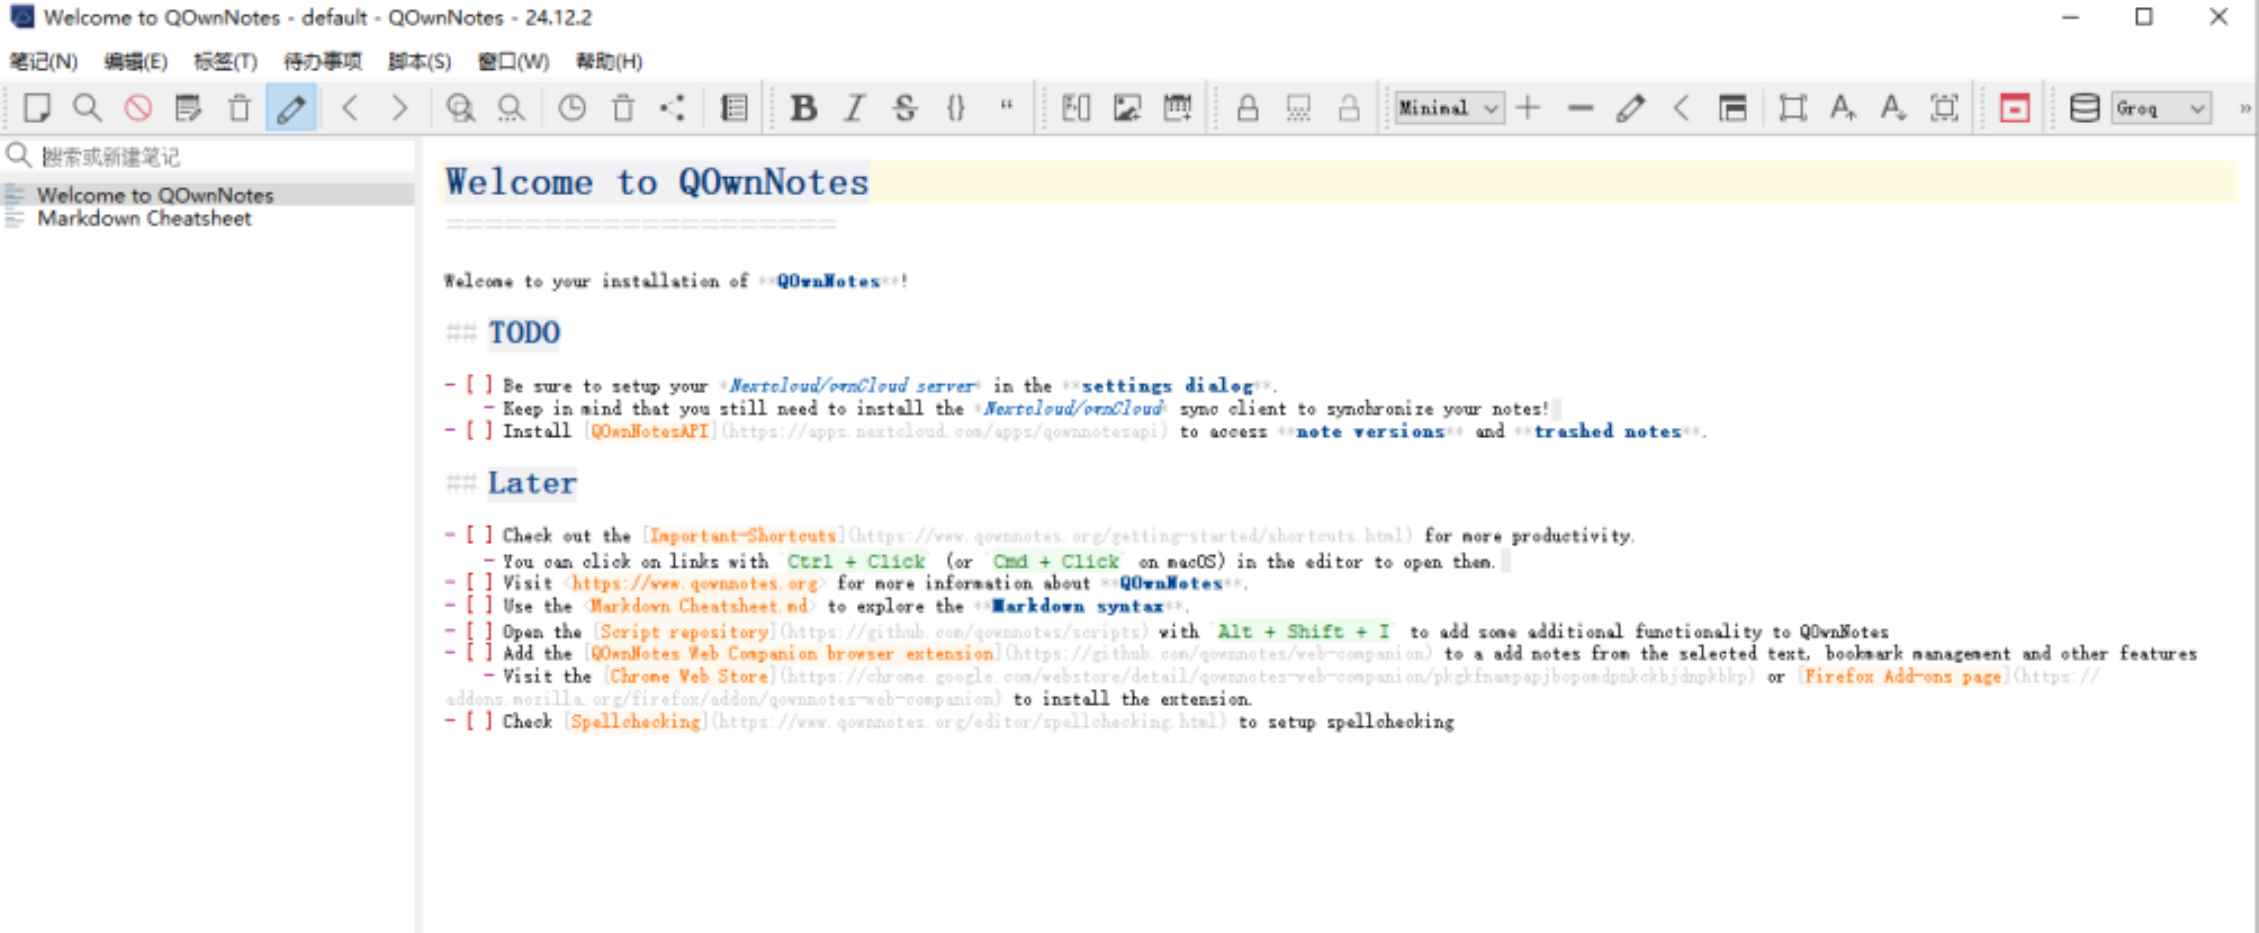The height and width of the screenshot is (933, 2259).
Task: Select the Markdown Cheatsheet note
Action: pyautogui.click(x=146, y=219)
